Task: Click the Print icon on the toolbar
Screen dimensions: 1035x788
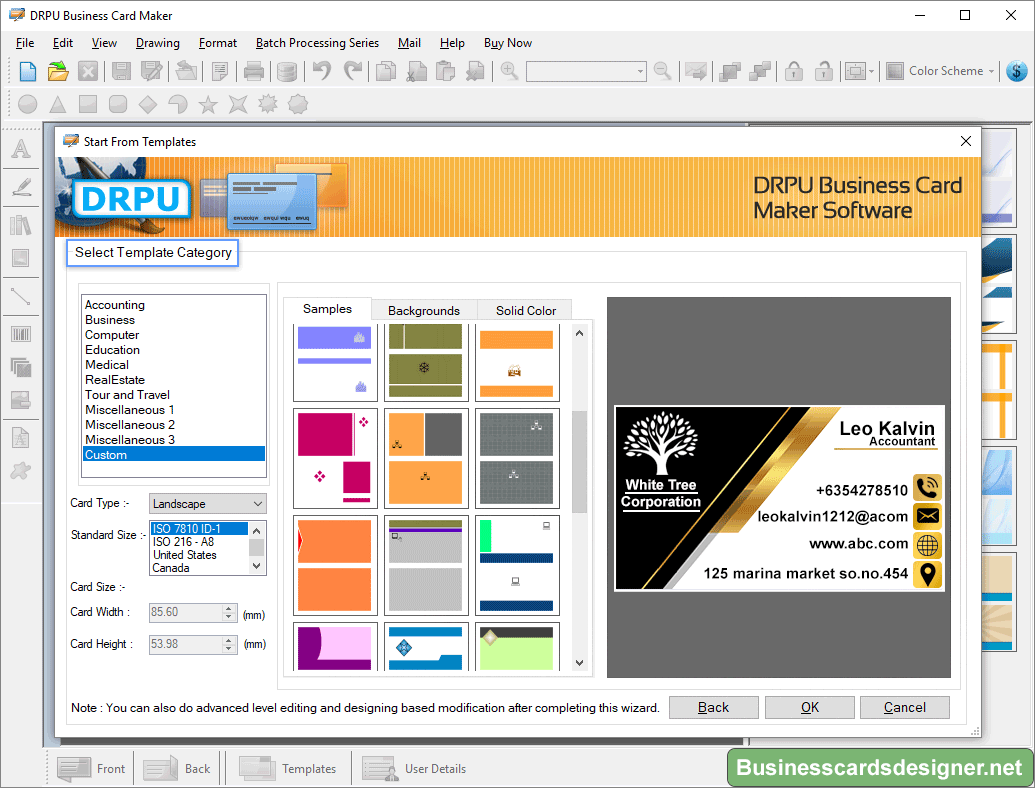Action: pyautogui.click(x=253, y=71)
